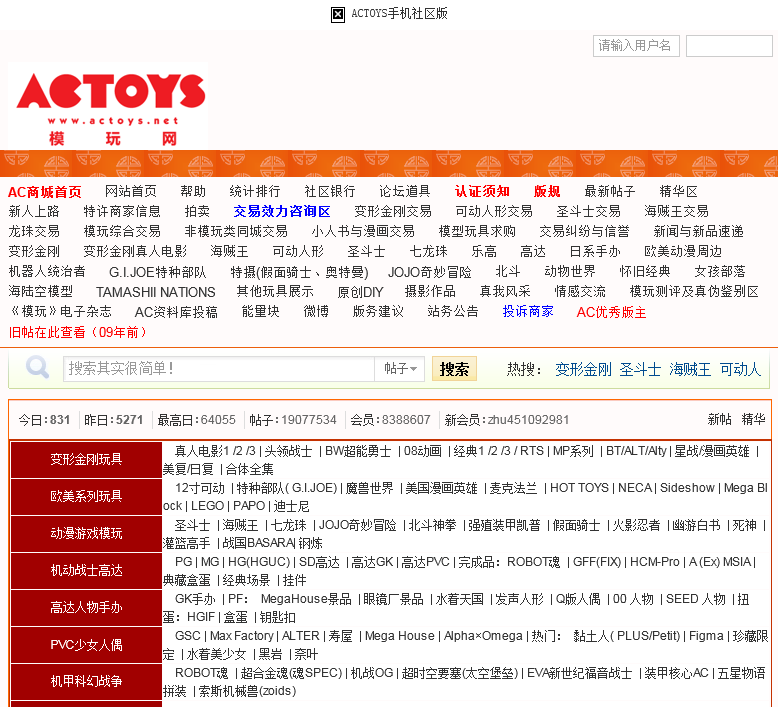Open the 乐高 forum link
The image size is (778, 707).
484,252
